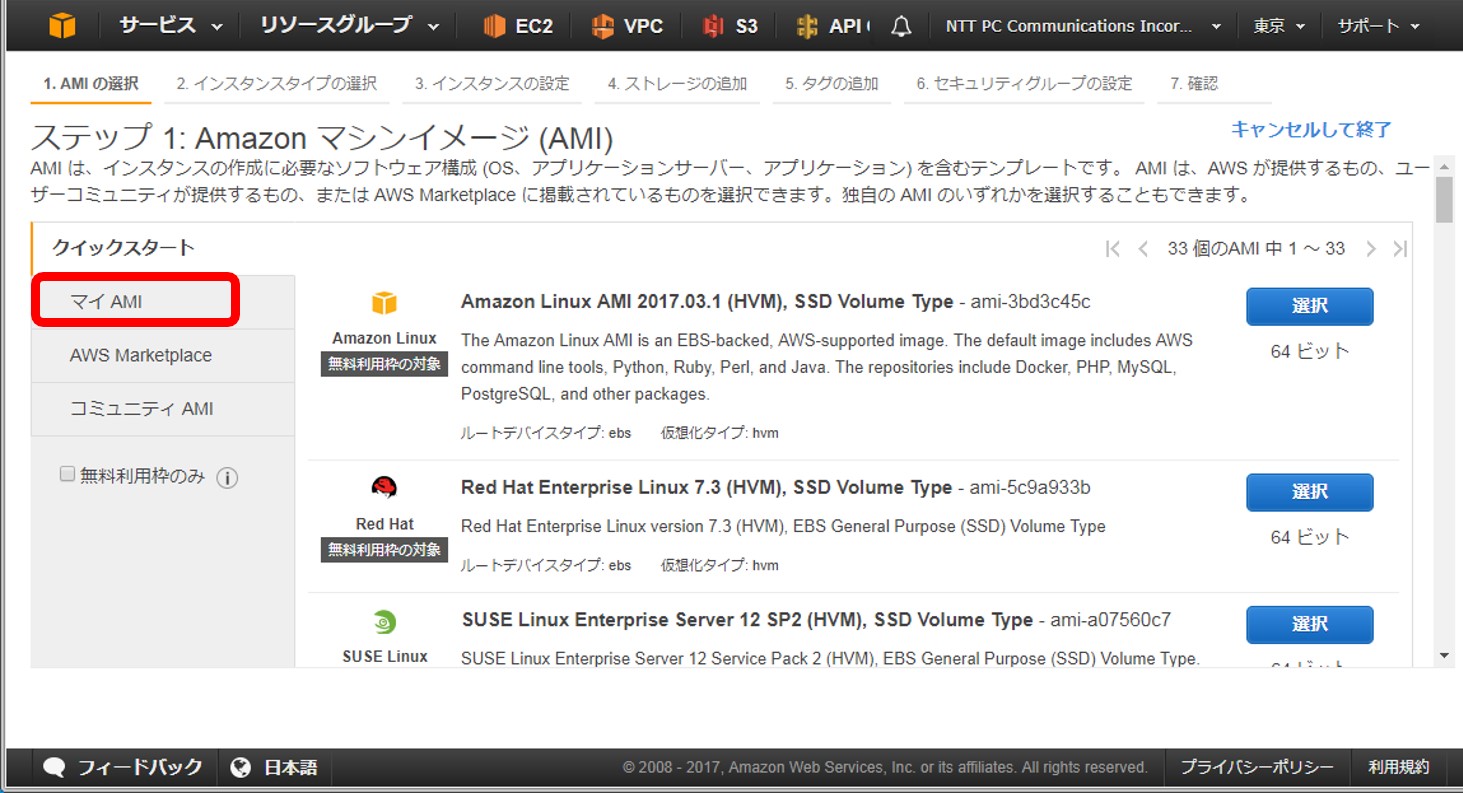Go to last page of AMI list

click(x=1400, y=249)
